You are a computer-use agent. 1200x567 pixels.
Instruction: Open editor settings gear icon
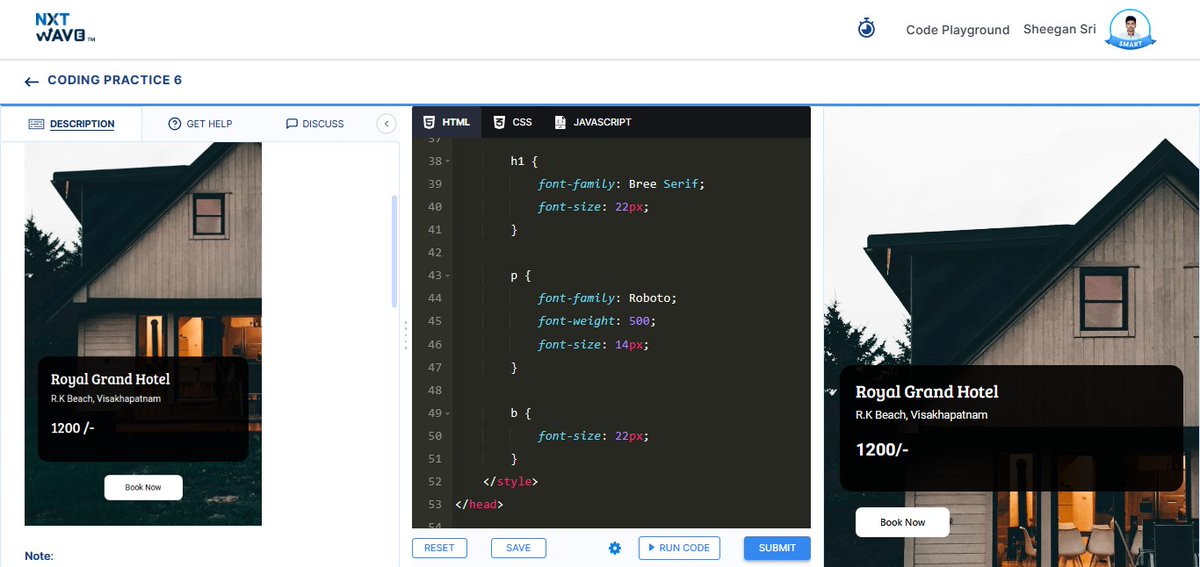(615, 548)
